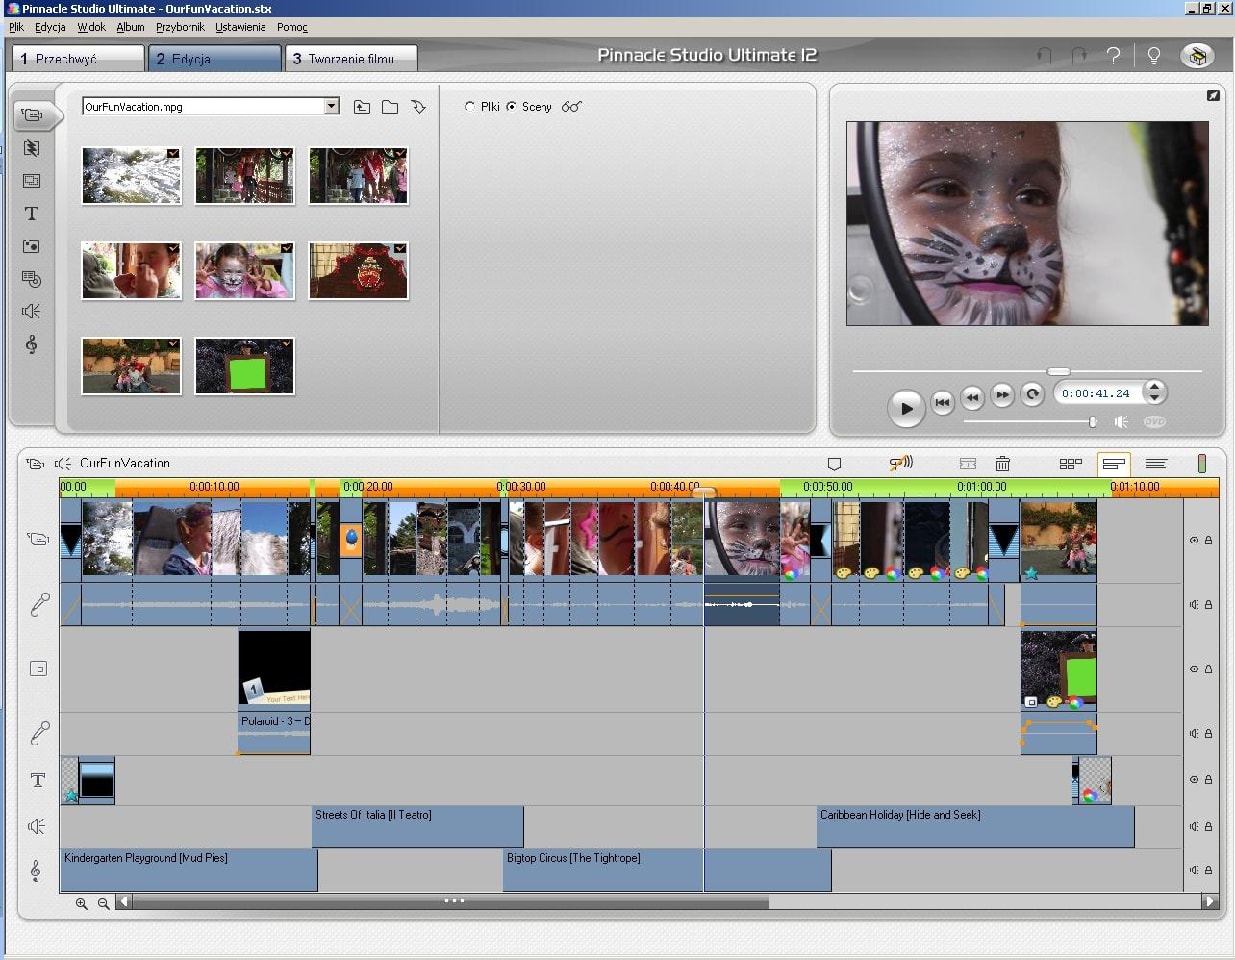Open the Music section with treble clef

[31, 345]
